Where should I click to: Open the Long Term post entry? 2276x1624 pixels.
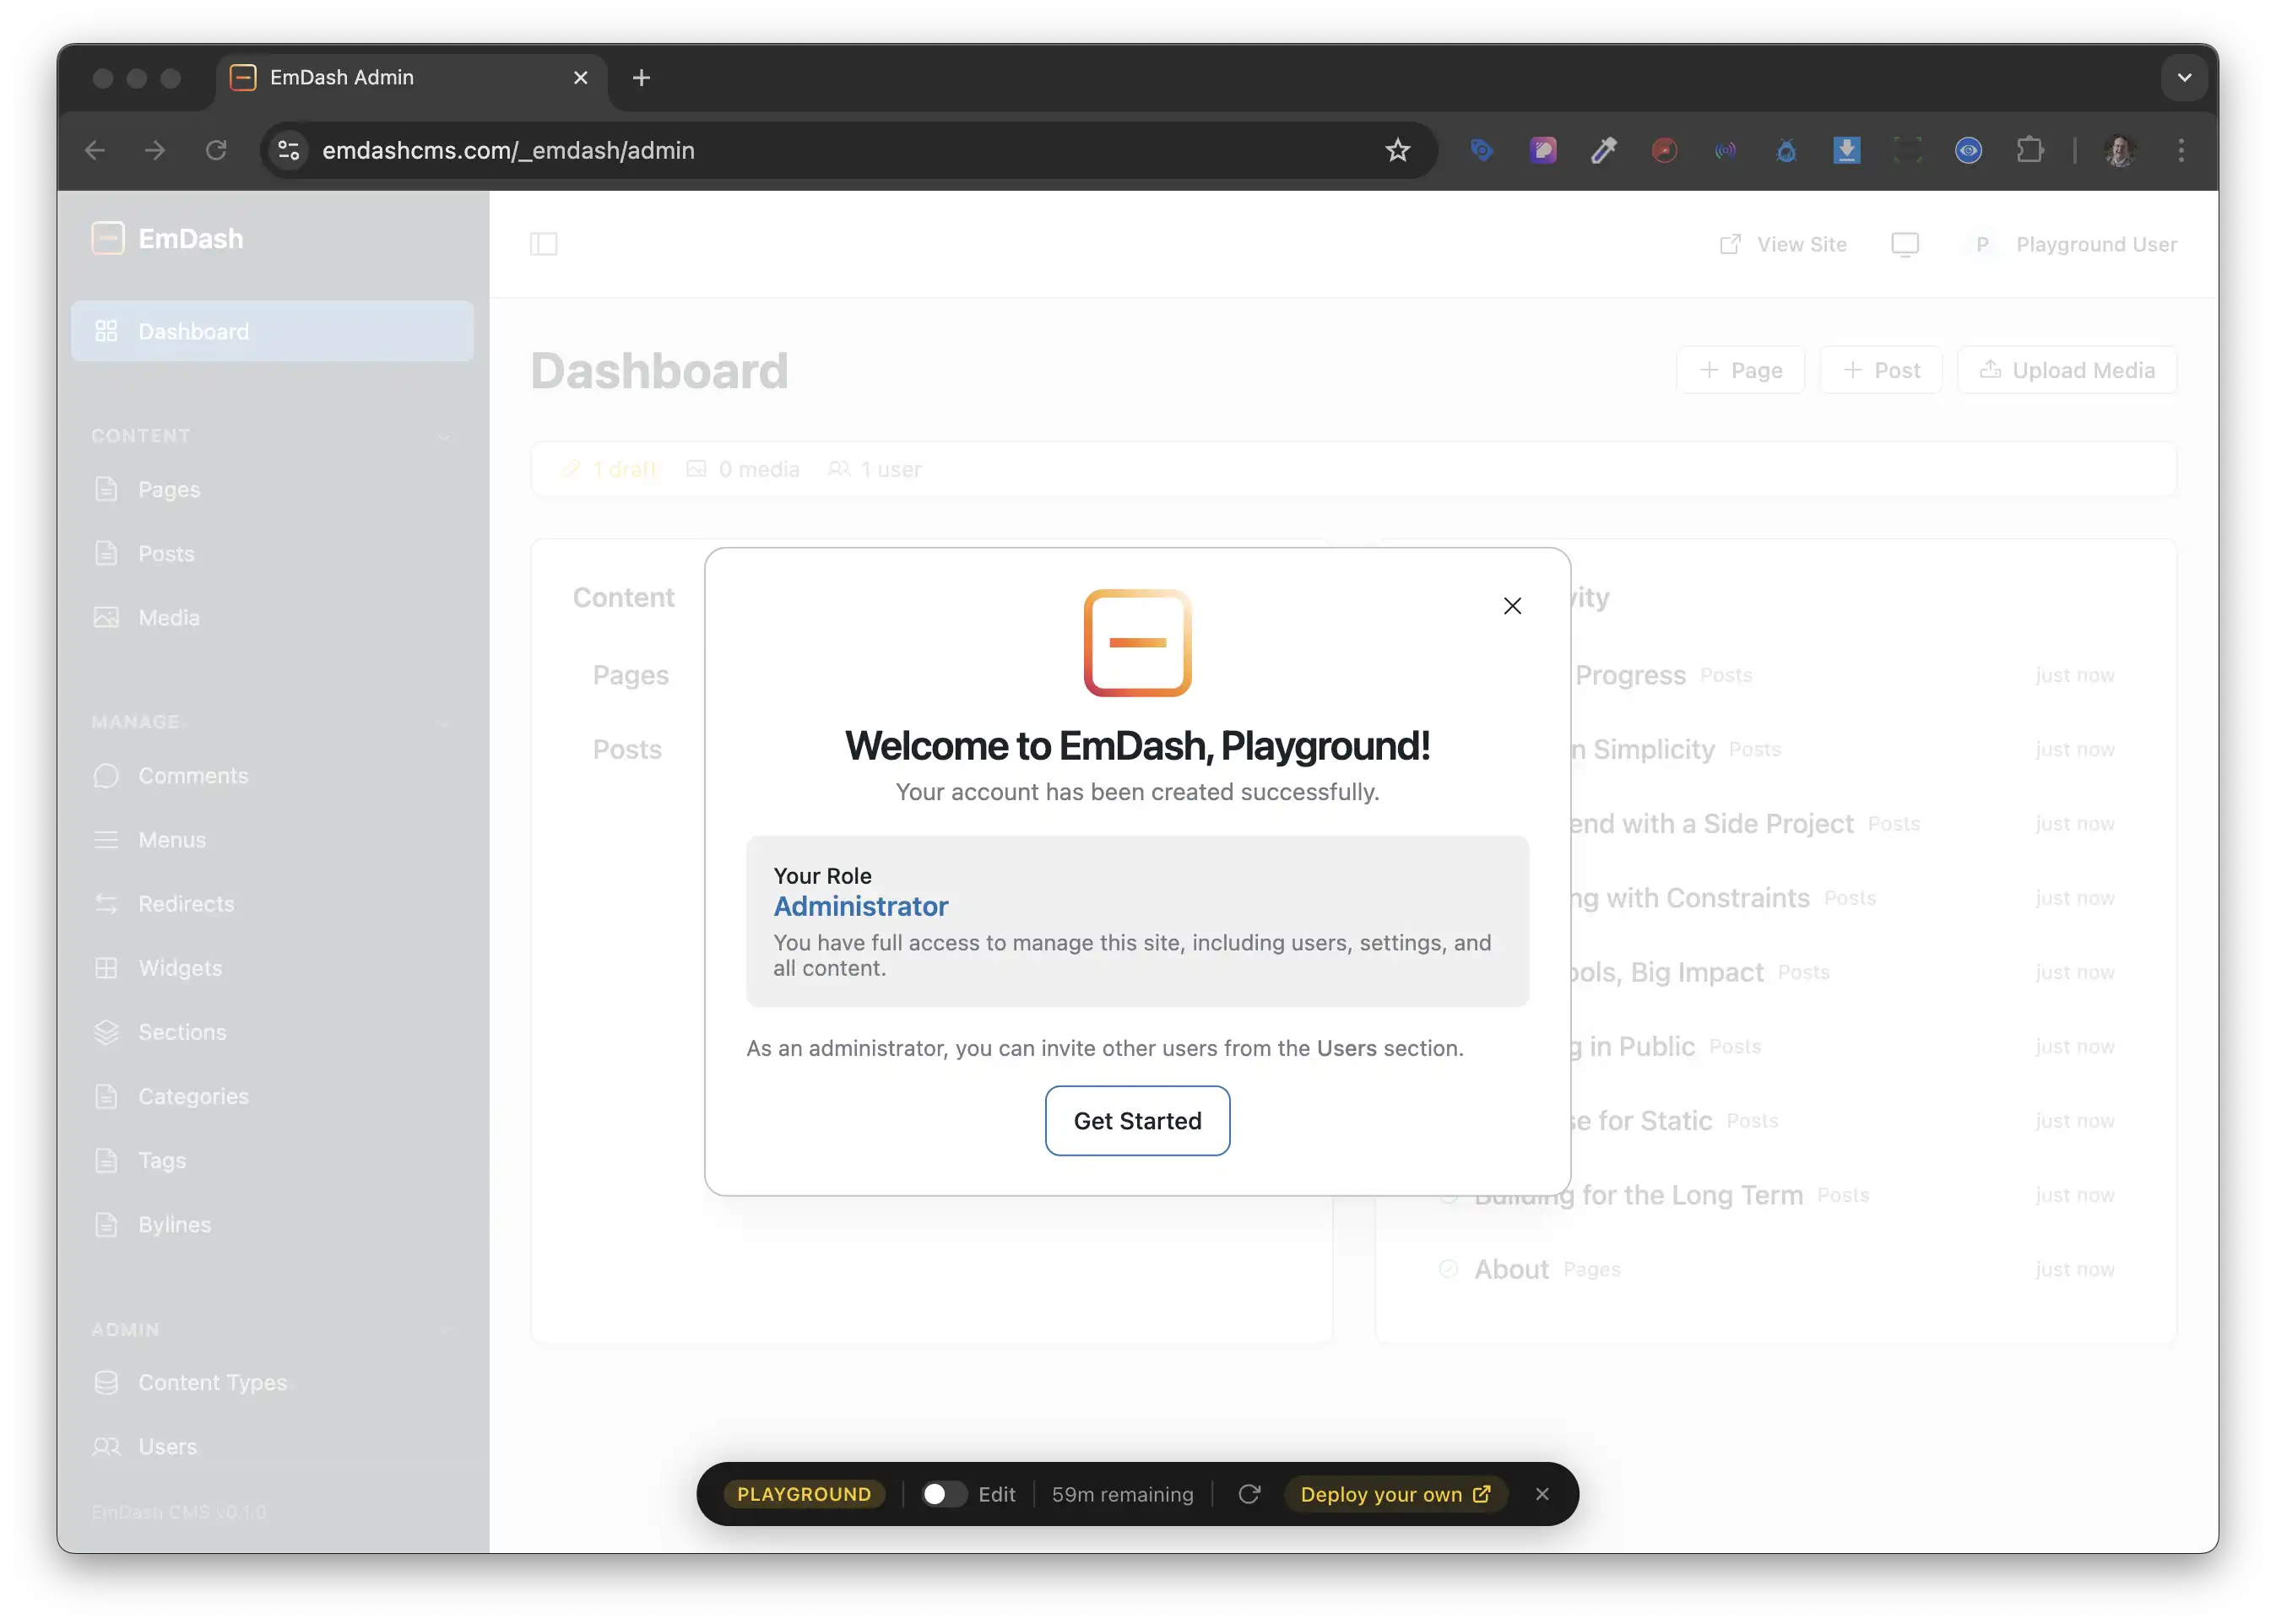tap(1638, 1195)
